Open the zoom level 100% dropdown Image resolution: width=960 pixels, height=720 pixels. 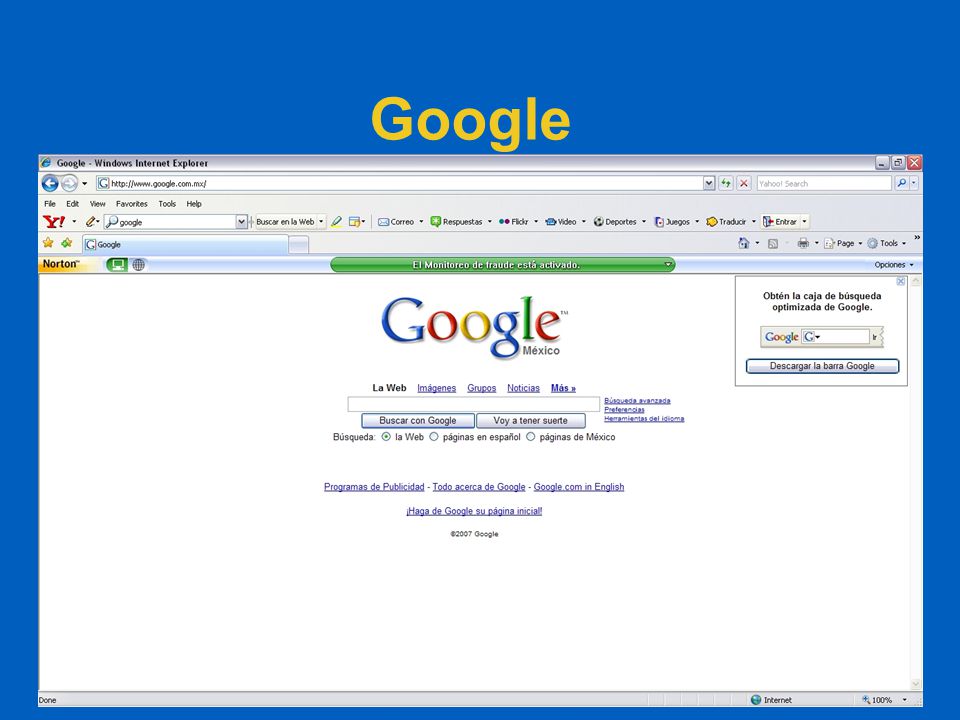(904, 700)
